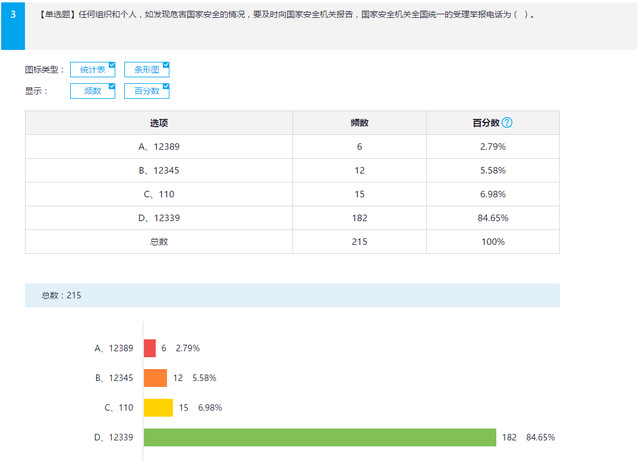The width and height of the screenshot is (639, 462).
Task: Click the help icon beside 百分数 header
Action: (x=507, y=123)
